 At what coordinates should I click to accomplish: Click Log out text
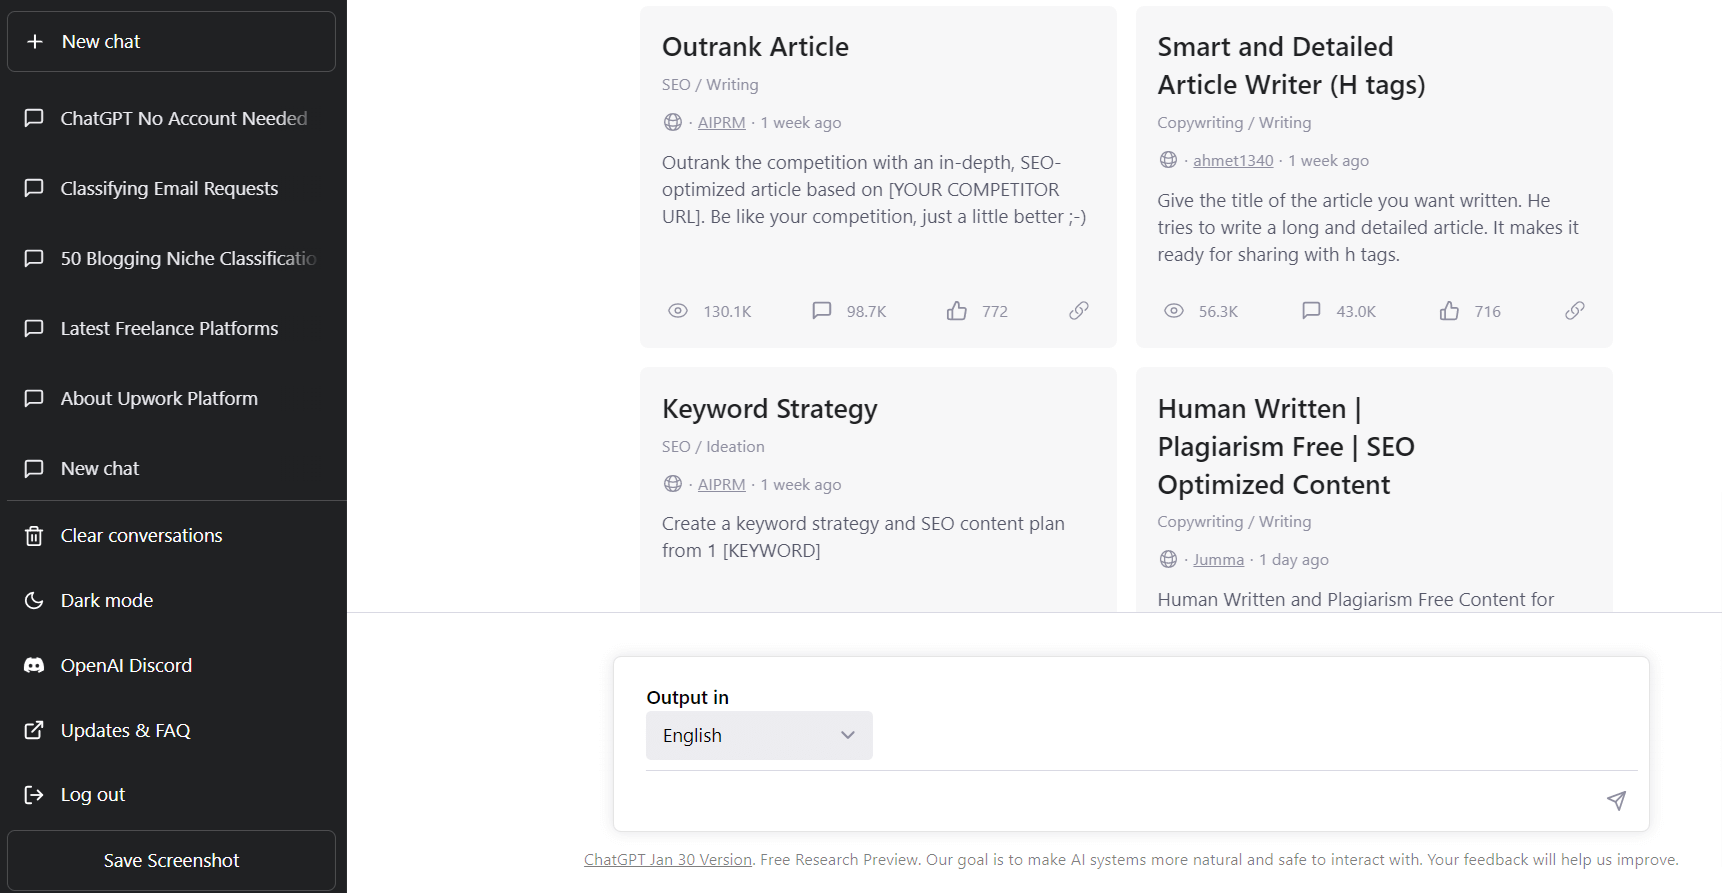93,795
